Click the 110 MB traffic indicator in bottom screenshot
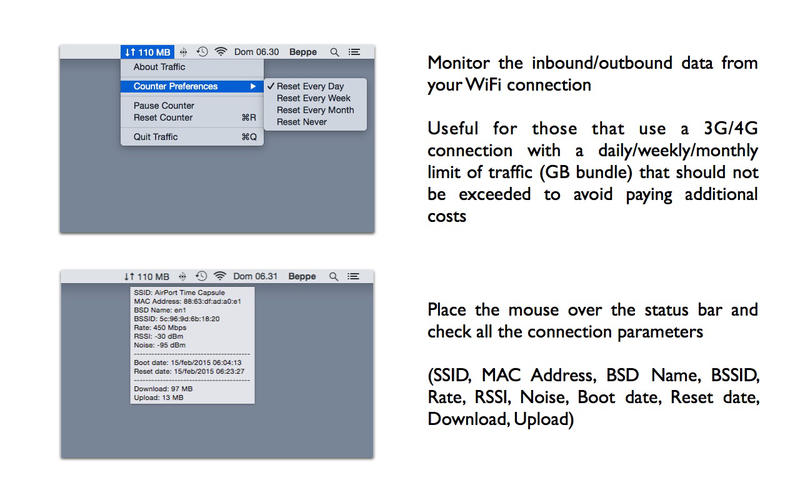This screenshot has height=500, width=800. pyautogui.click(x=146, y=277)
